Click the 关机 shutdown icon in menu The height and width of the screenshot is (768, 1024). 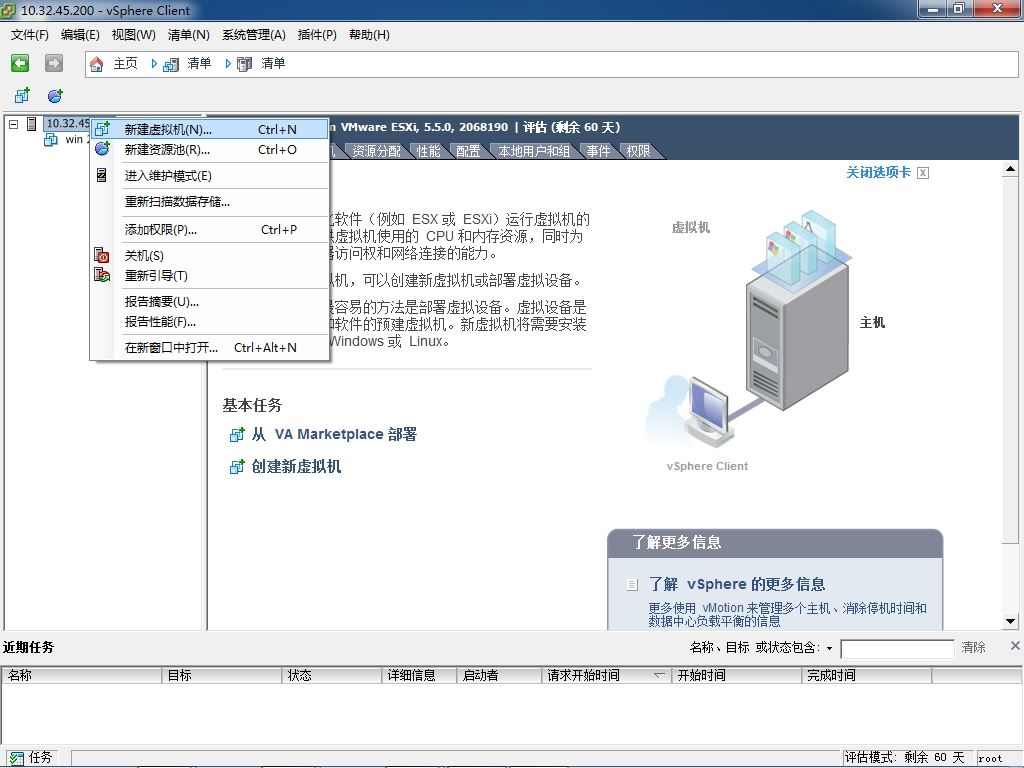click(102, 255)
